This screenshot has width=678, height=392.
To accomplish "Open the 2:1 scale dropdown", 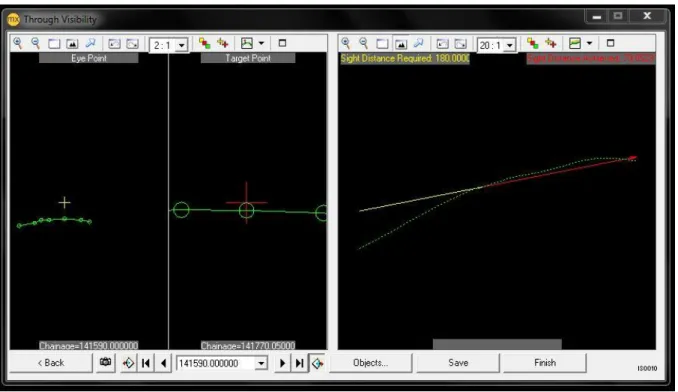I will [x=182, y=45].
